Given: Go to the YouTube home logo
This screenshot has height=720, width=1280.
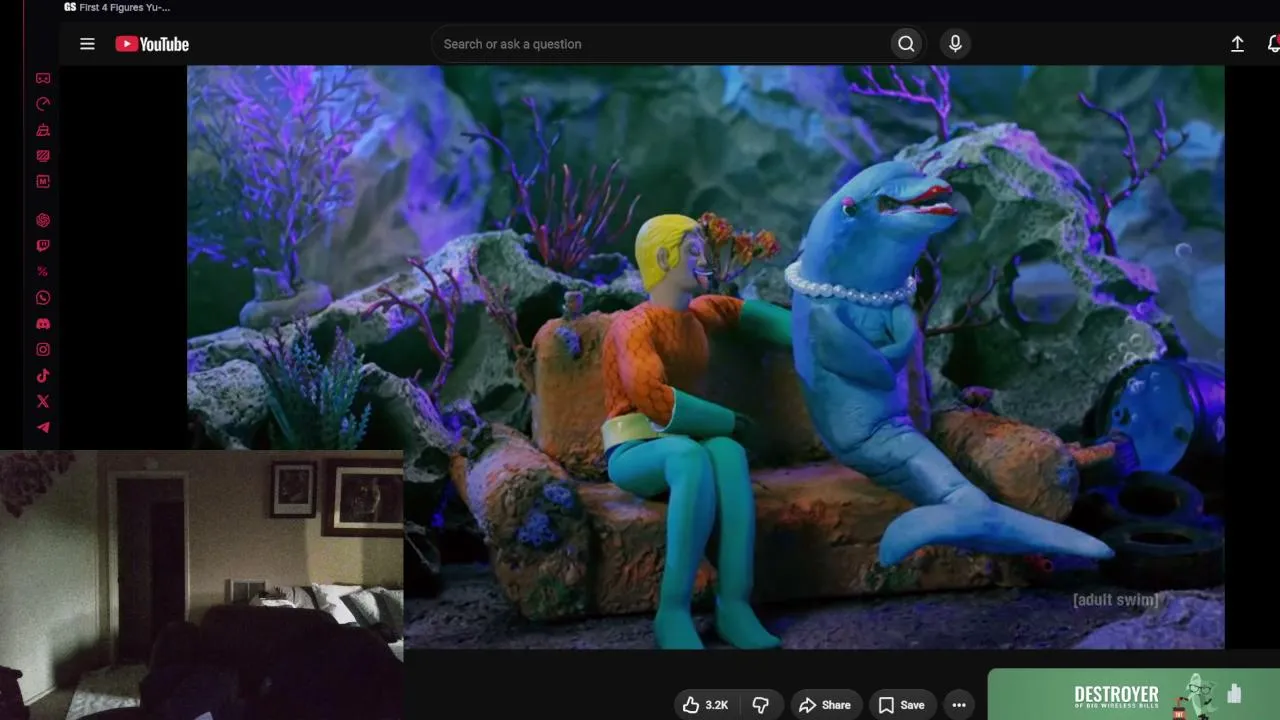Looking at the screenshot, I should [152, 44].
